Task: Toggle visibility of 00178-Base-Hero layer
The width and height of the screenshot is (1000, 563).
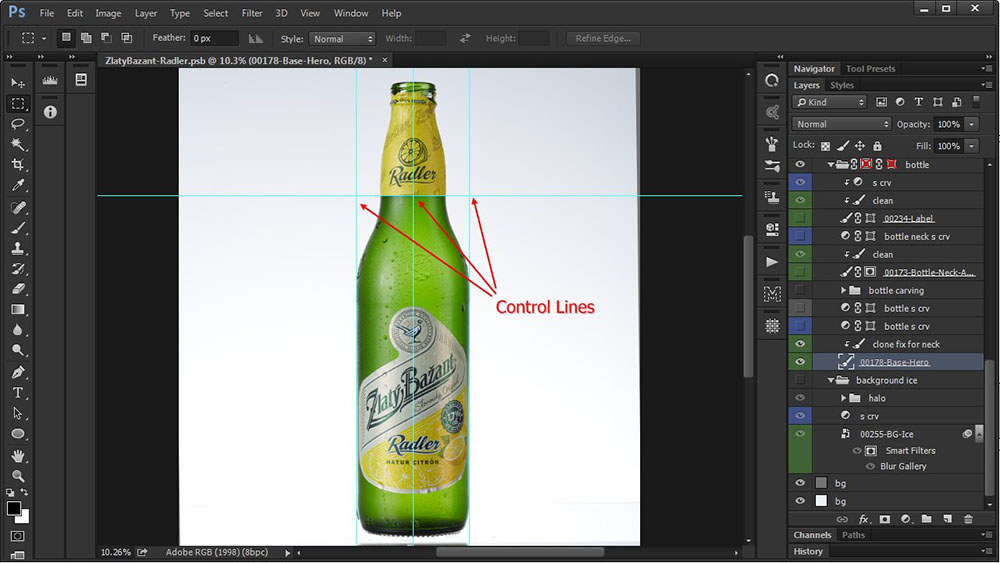Action: 800,362
